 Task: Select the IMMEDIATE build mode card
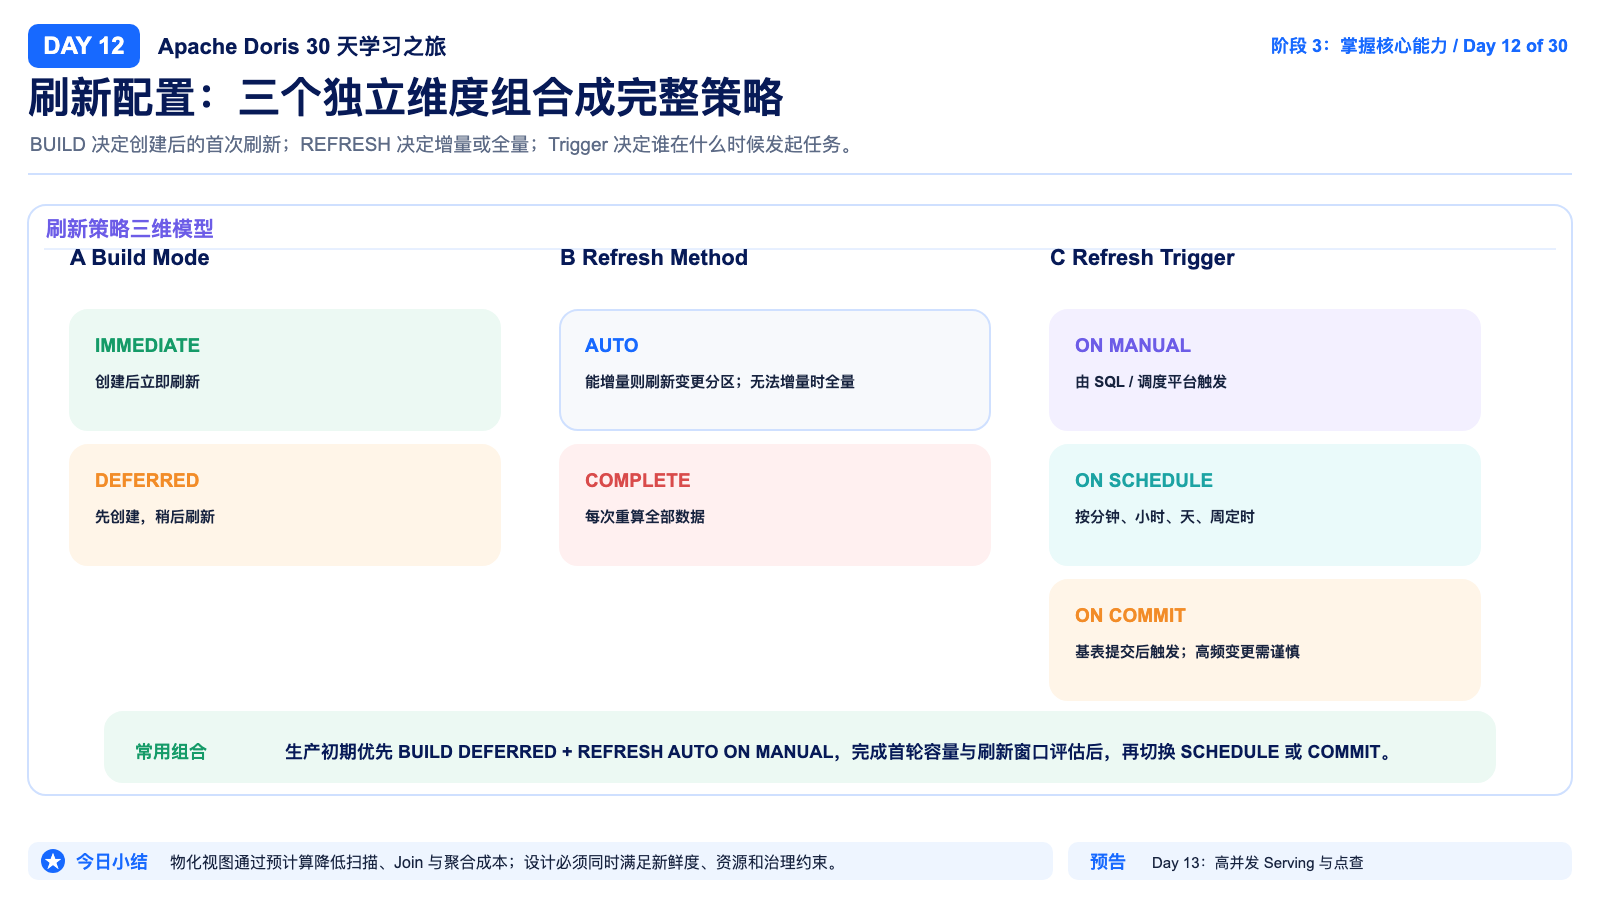point(285,370)
